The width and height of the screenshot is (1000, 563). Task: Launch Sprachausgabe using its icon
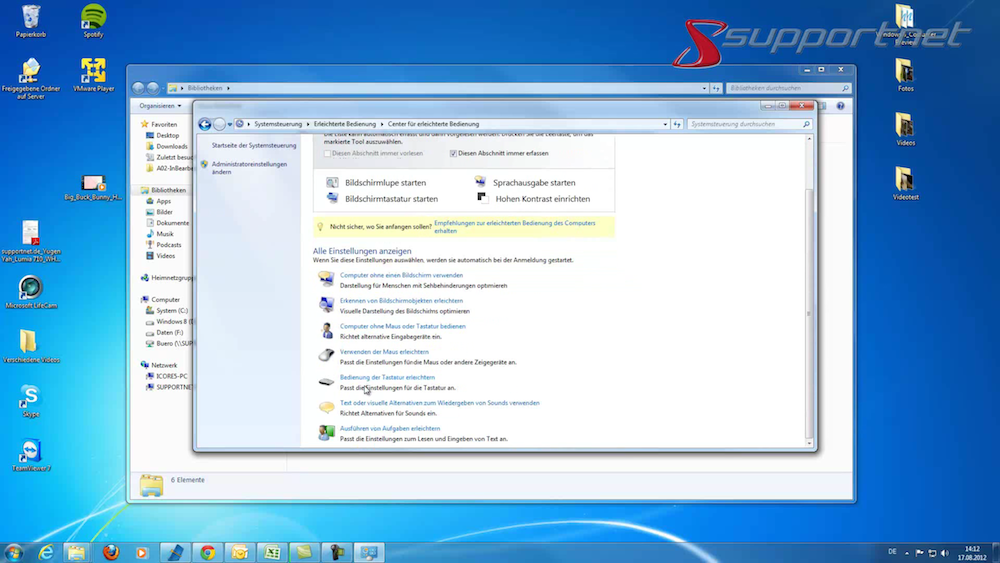[481, 183]
